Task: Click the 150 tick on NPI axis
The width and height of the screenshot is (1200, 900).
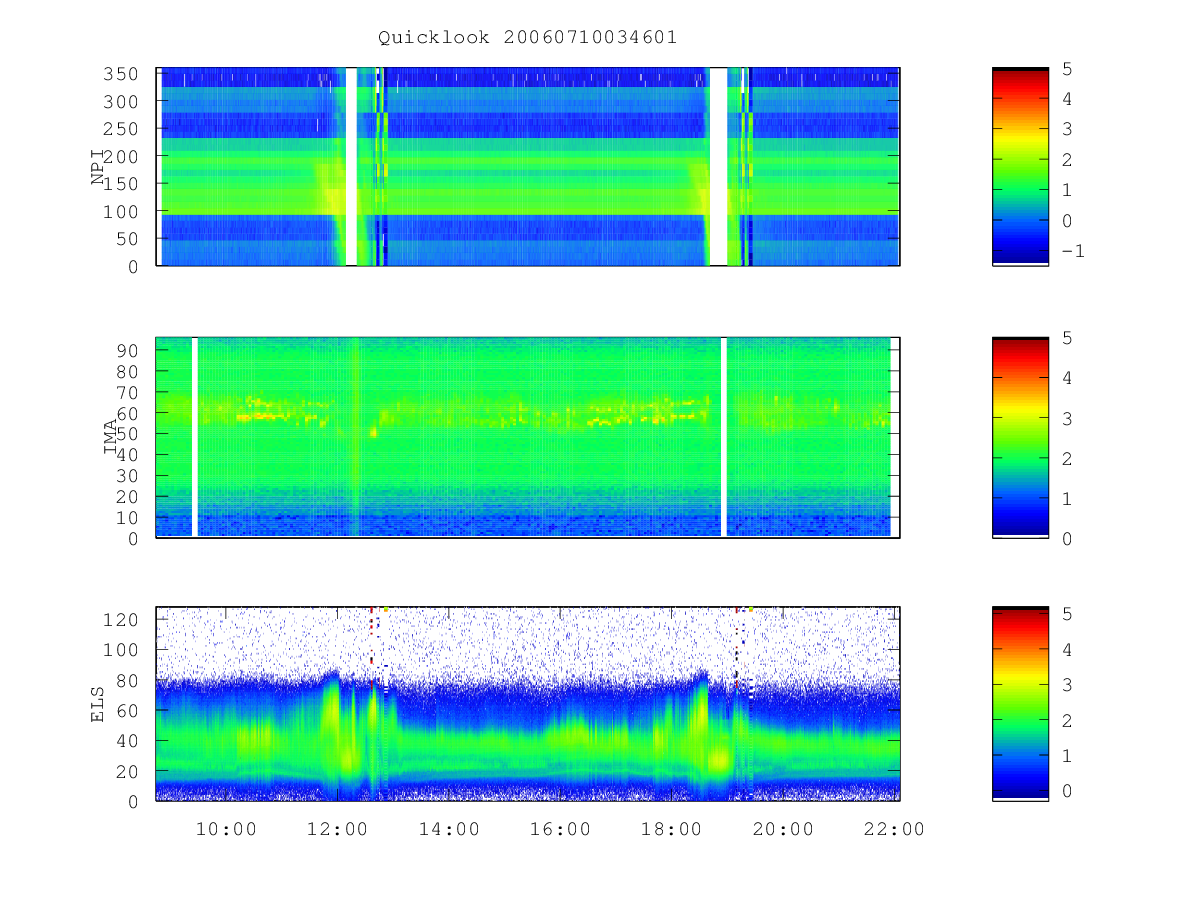Action: click(x=122, y=184)
